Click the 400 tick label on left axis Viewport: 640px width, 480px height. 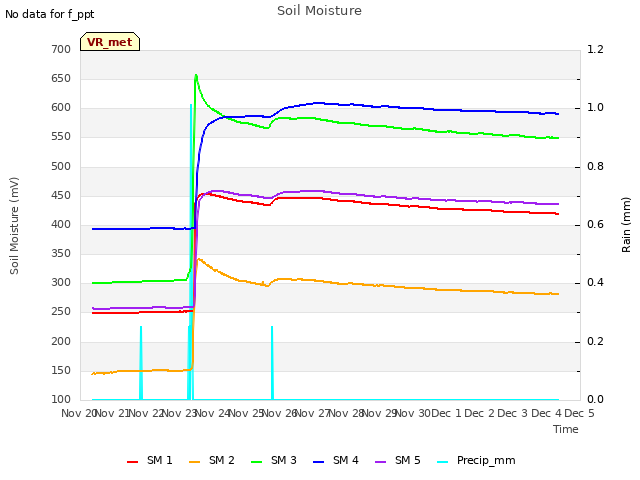pyautogui.click(x=61, y=224)
